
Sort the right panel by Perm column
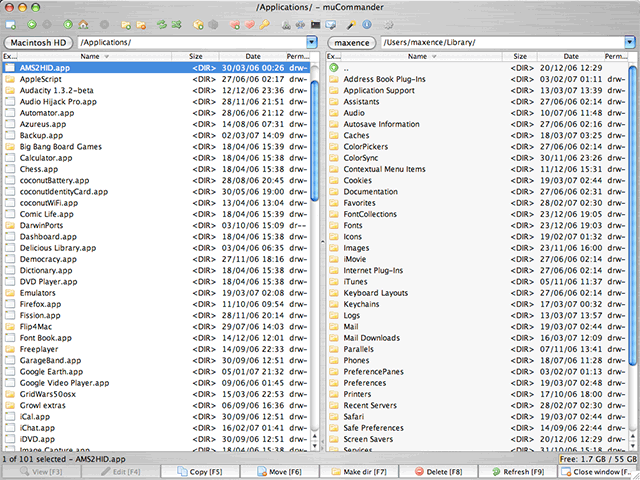coord(616,56)
